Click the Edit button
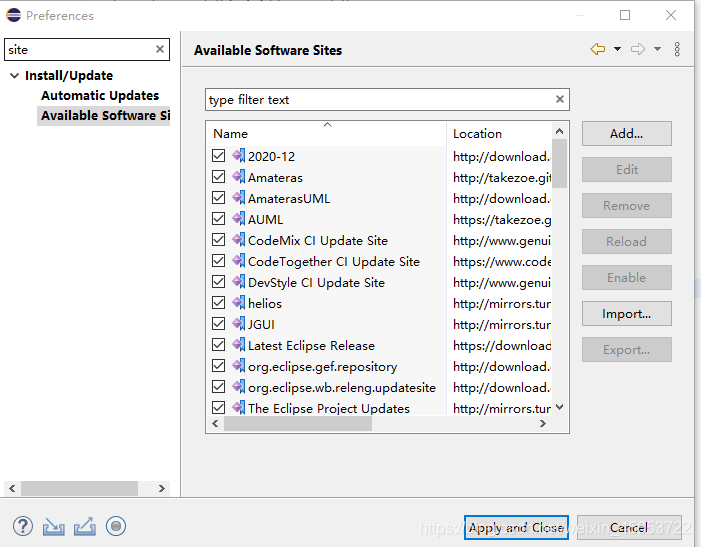Viewport: 701px width, 547px height. pos(626,170)
